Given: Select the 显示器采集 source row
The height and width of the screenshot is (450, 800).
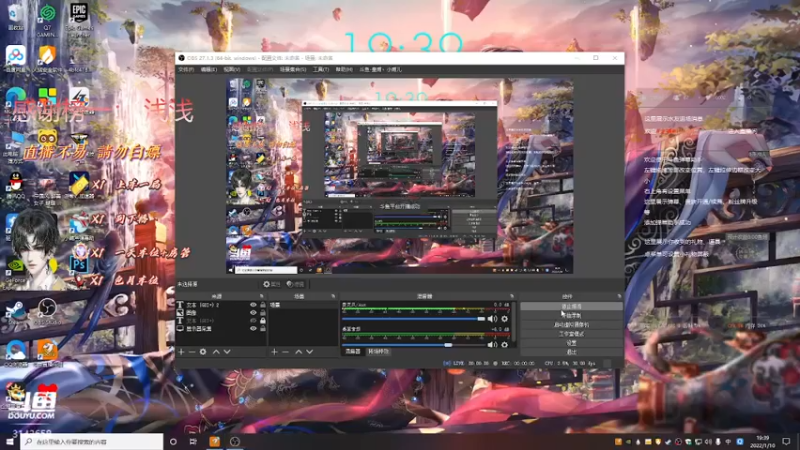Looking at the screenshot, I should (x=221, y=329).
